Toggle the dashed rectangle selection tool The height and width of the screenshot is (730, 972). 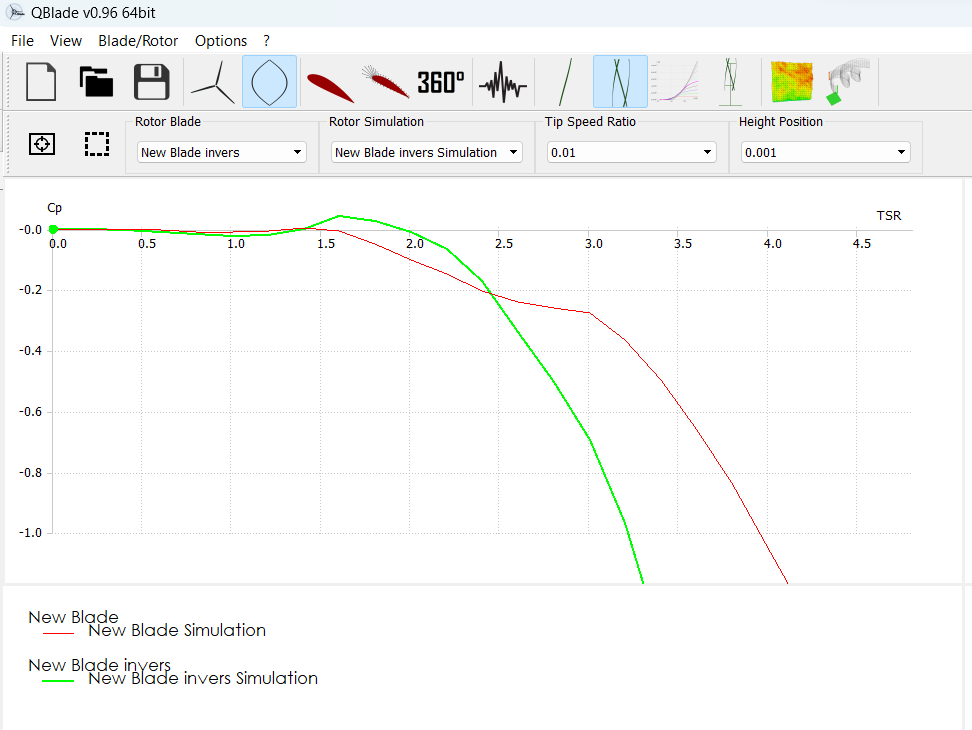click(96, 144)
